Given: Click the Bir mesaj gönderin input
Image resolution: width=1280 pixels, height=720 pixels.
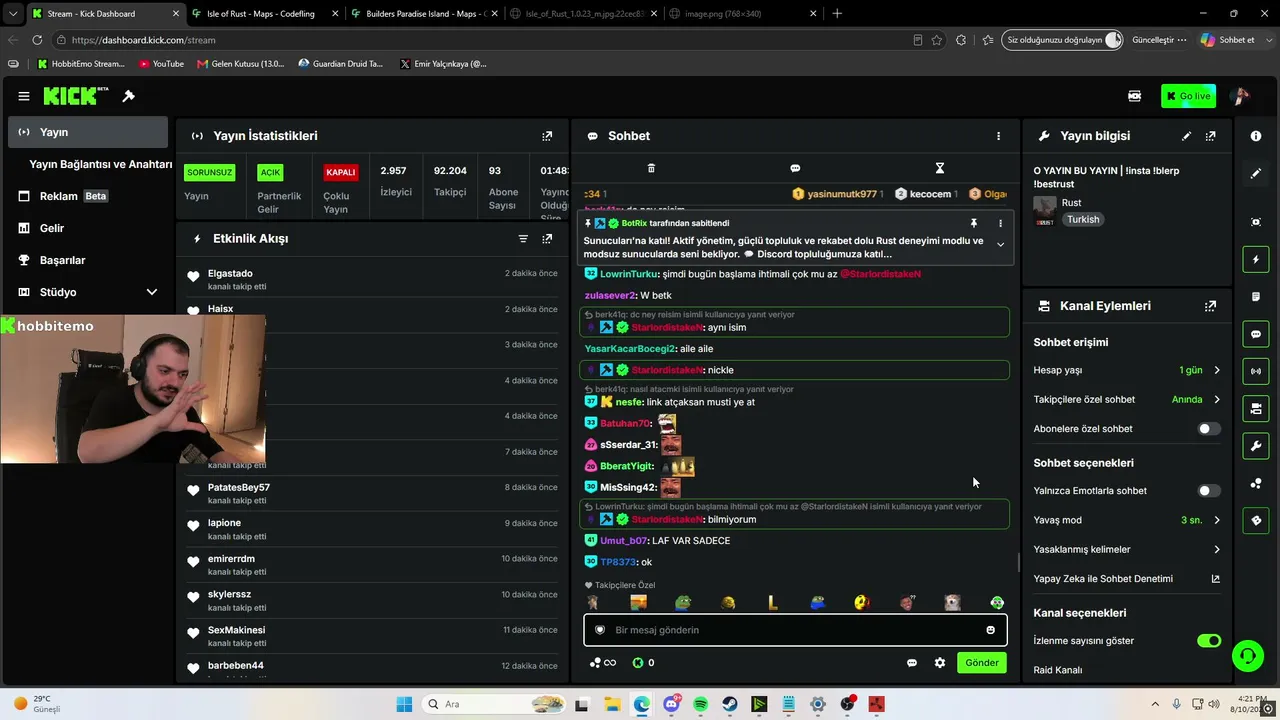Looking at the screenshot, I should pos(795,630).
